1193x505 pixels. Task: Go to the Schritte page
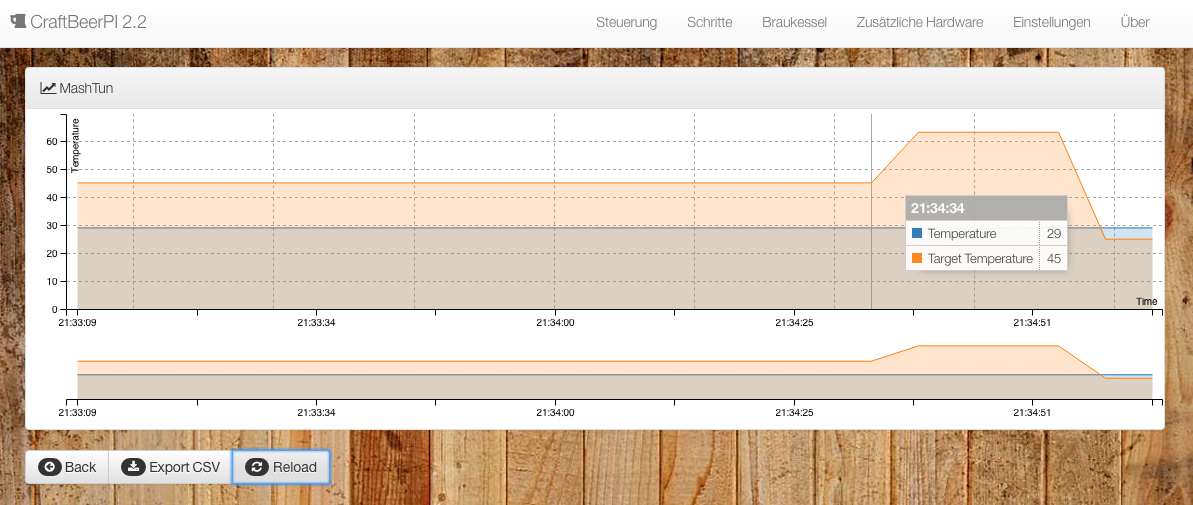pyautogui.click(x=709, y=22)
